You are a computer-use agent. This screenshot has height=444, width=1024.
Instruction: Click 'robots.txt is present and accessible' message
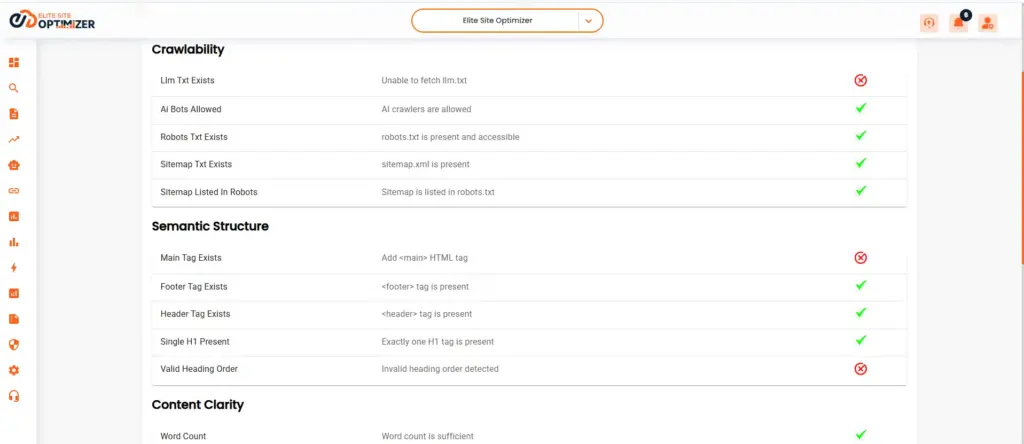point(451,137)
